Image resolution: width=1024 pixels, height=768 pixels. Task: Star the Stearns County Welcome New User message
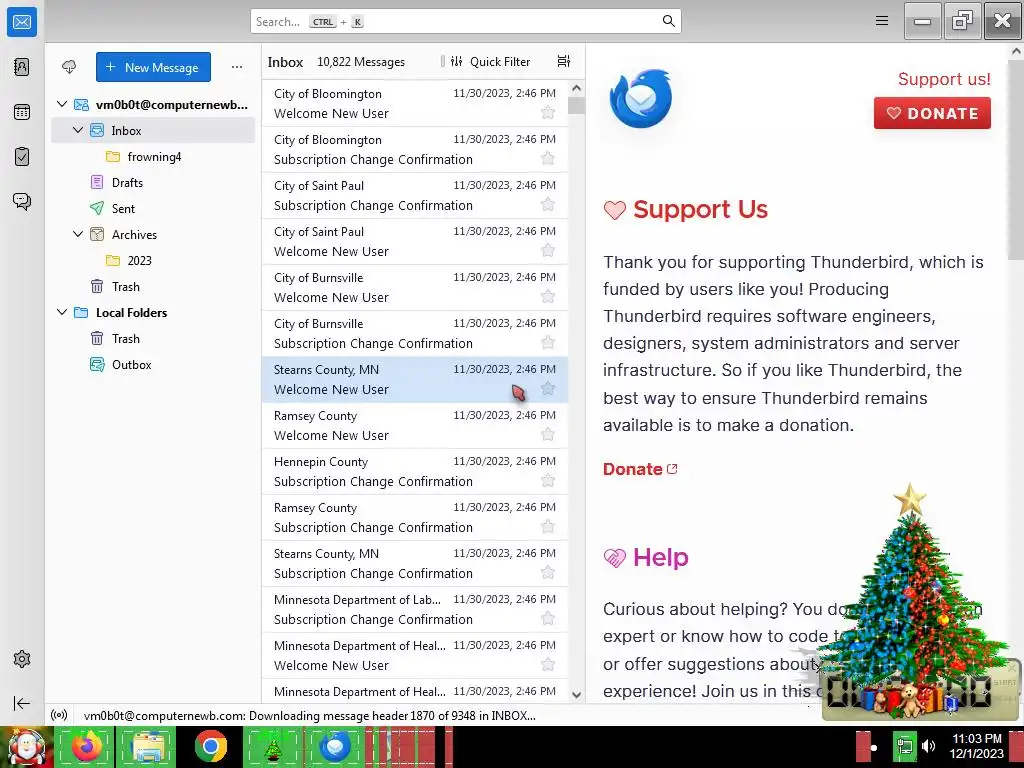click(548, 389)
